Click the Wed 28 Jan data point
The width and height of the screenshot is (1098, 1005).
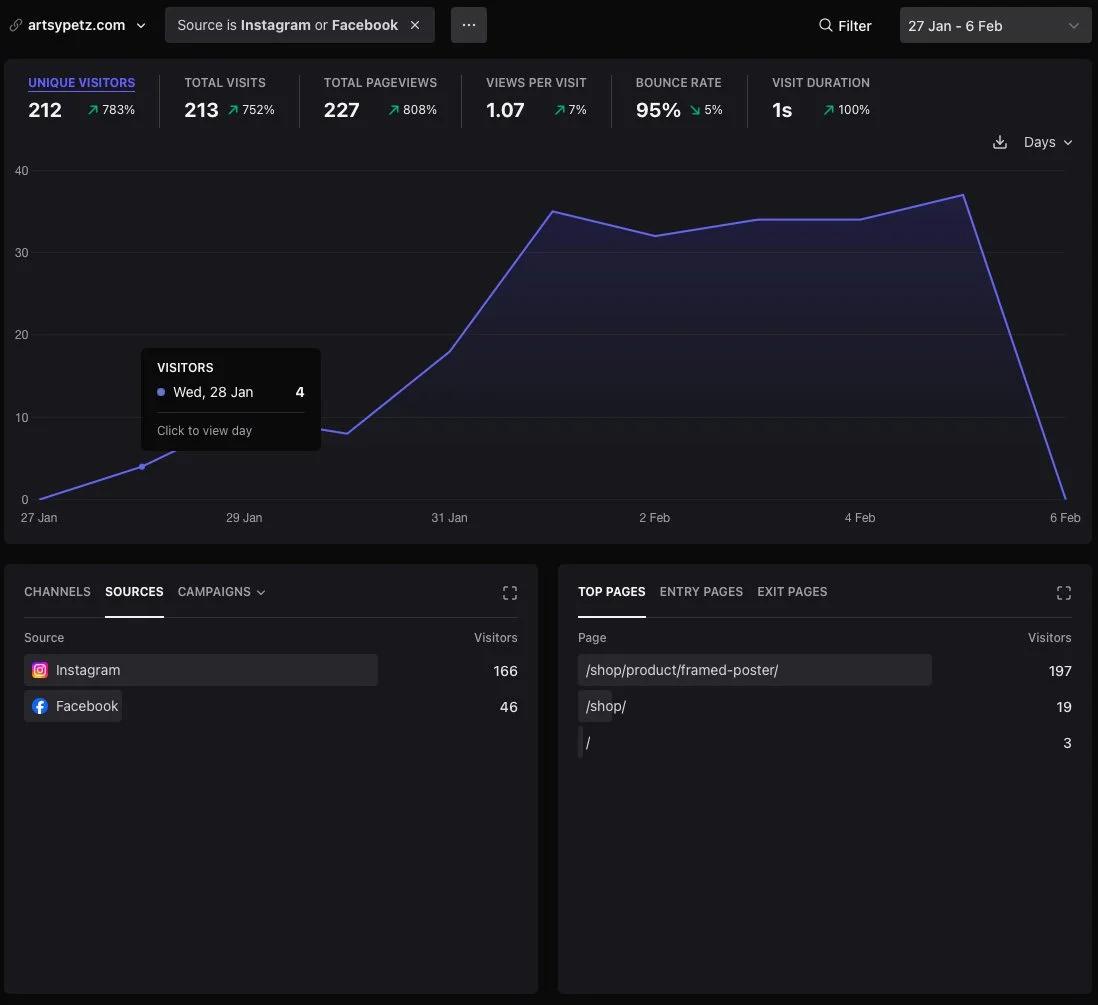pyautogui.click(x=142, y=467)
